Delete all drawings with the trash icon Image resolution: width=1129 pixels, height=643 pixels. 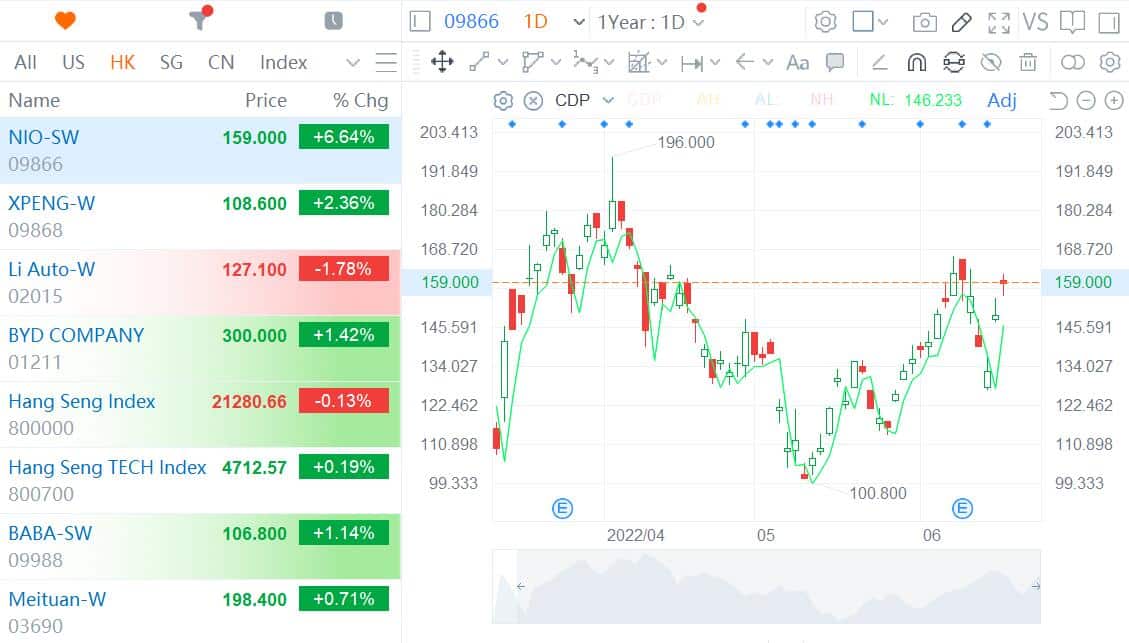tap(1030, 62)
